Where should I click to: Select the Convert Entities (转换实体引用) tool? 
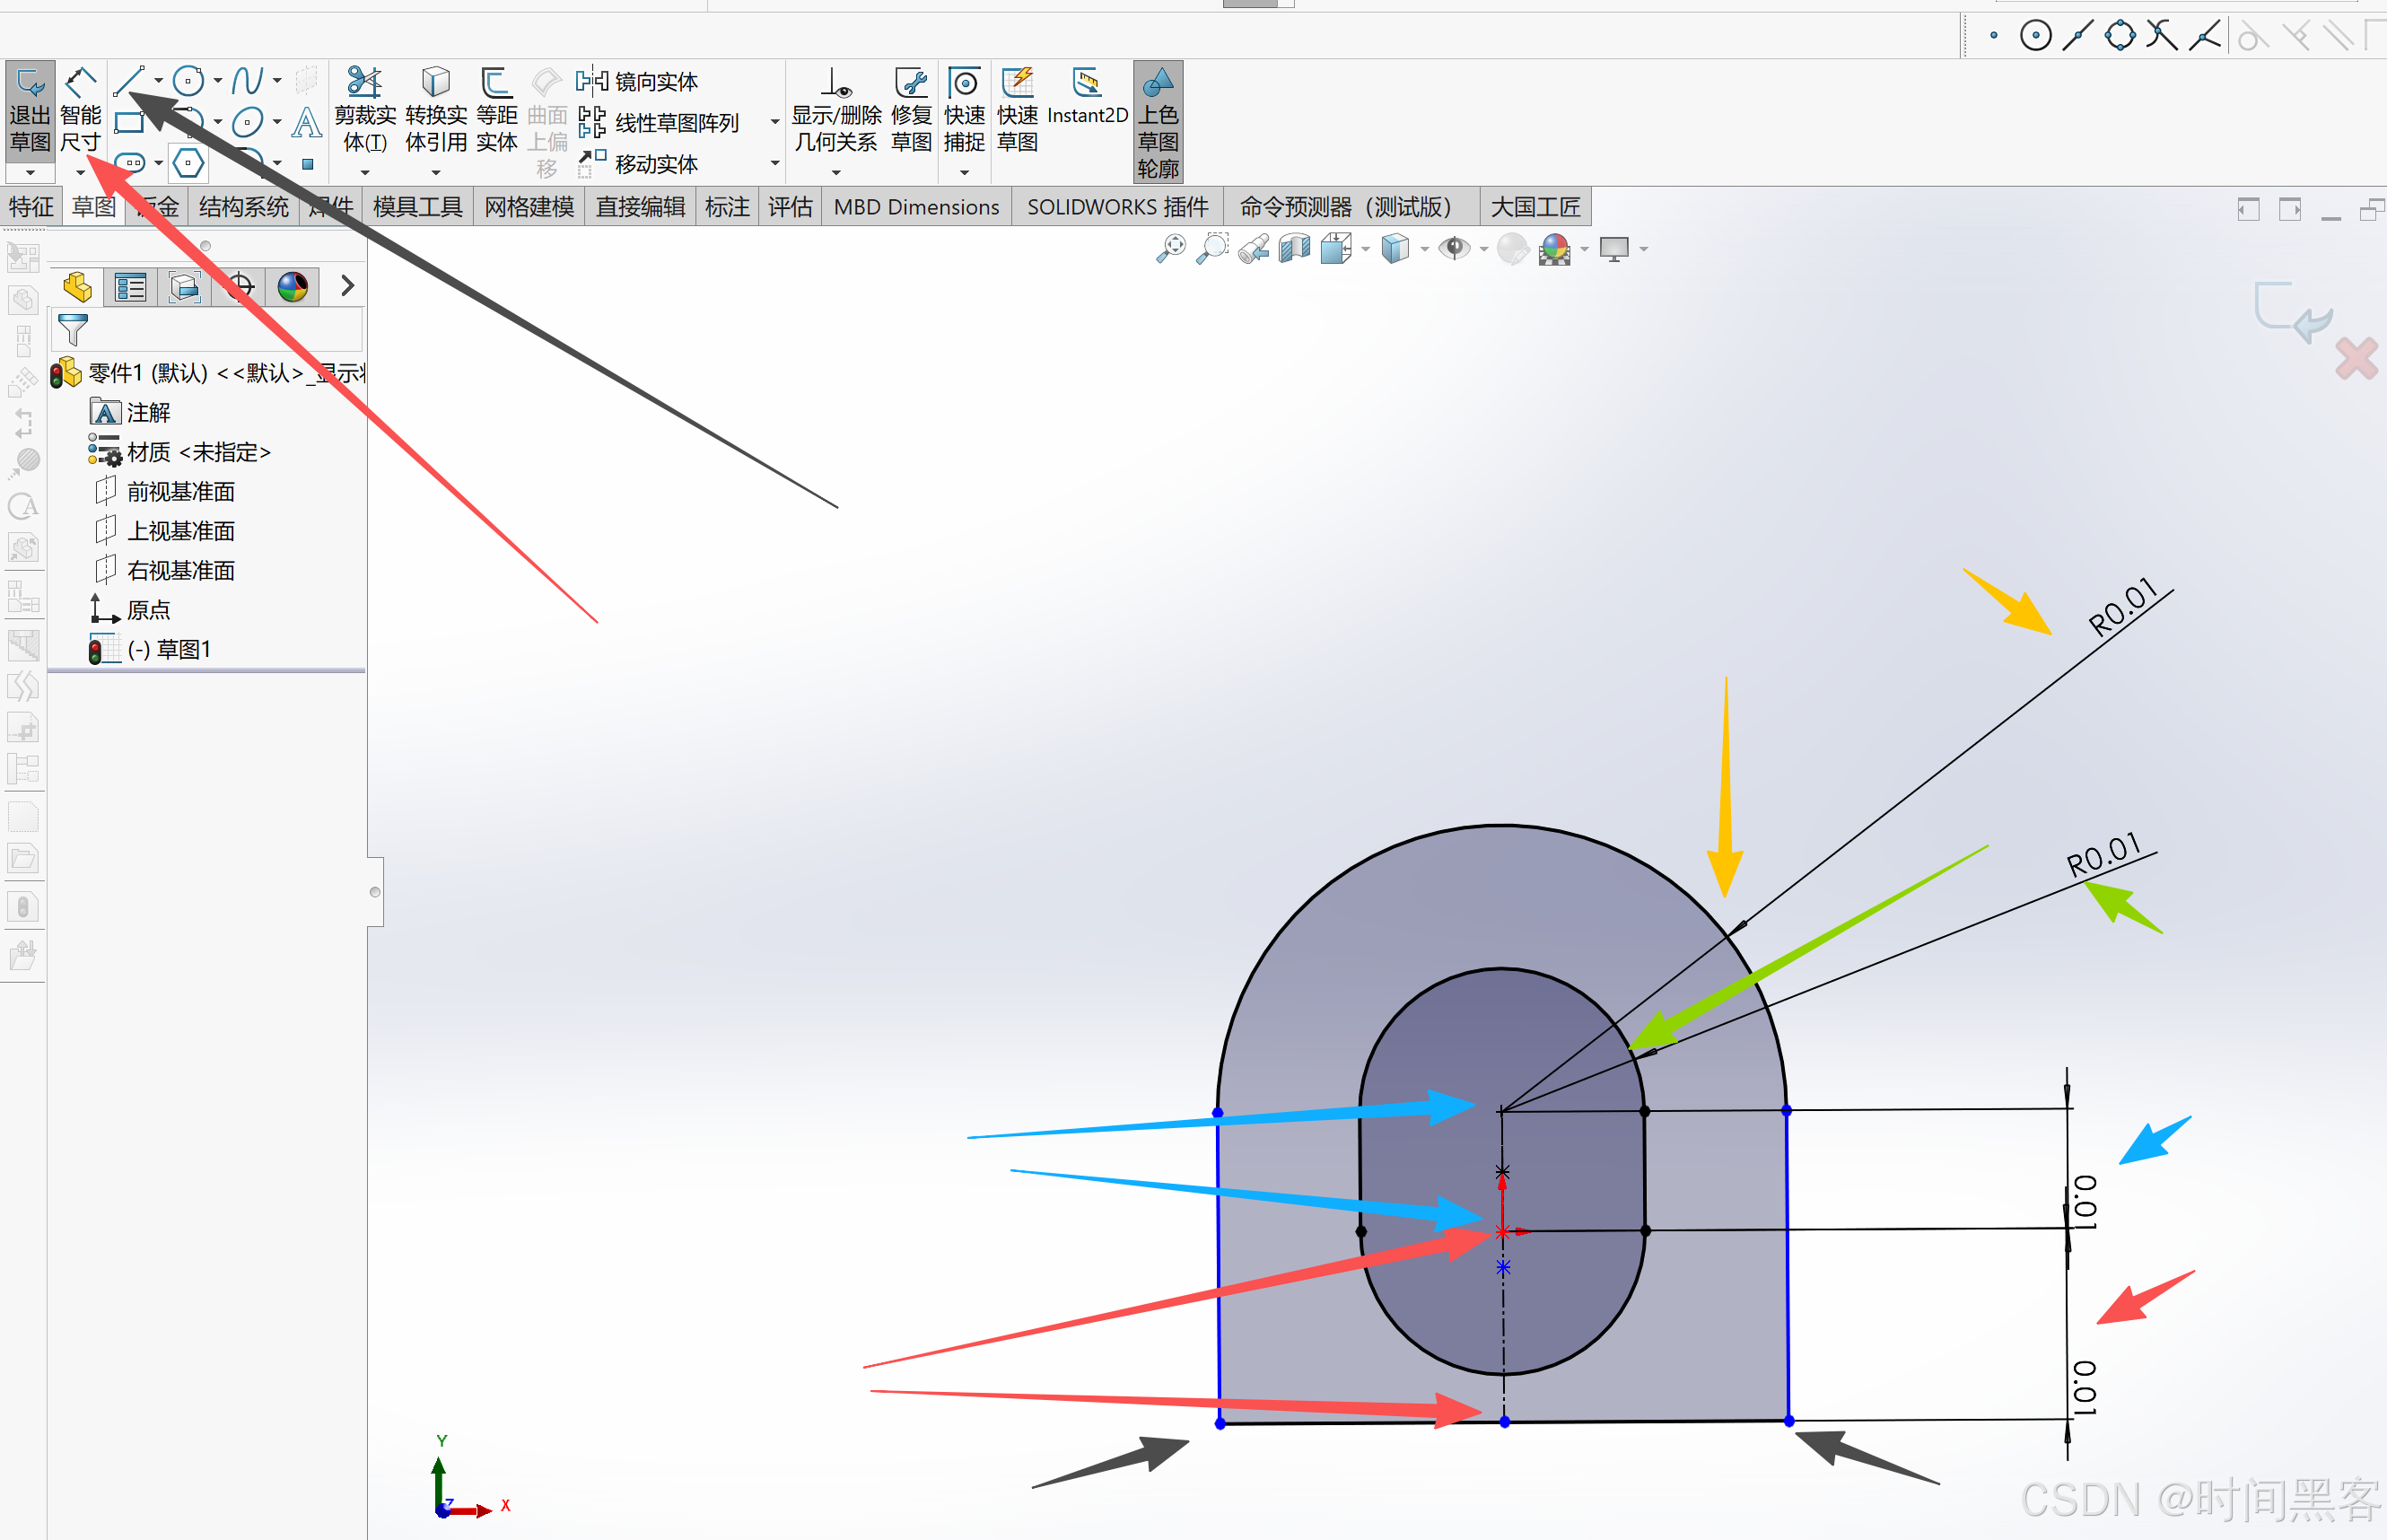[435, 82]
